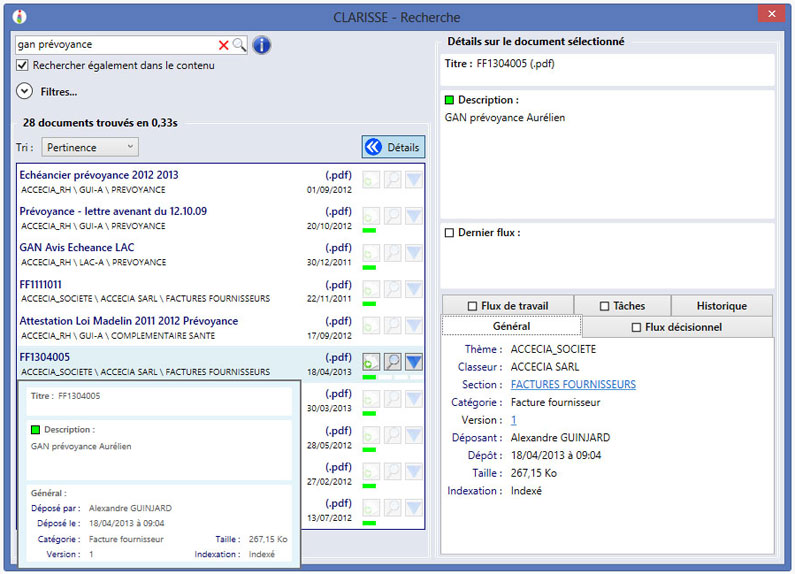Click the magnifier search icon in search box
The image size is (795, 574).
[x=239, y=45]
